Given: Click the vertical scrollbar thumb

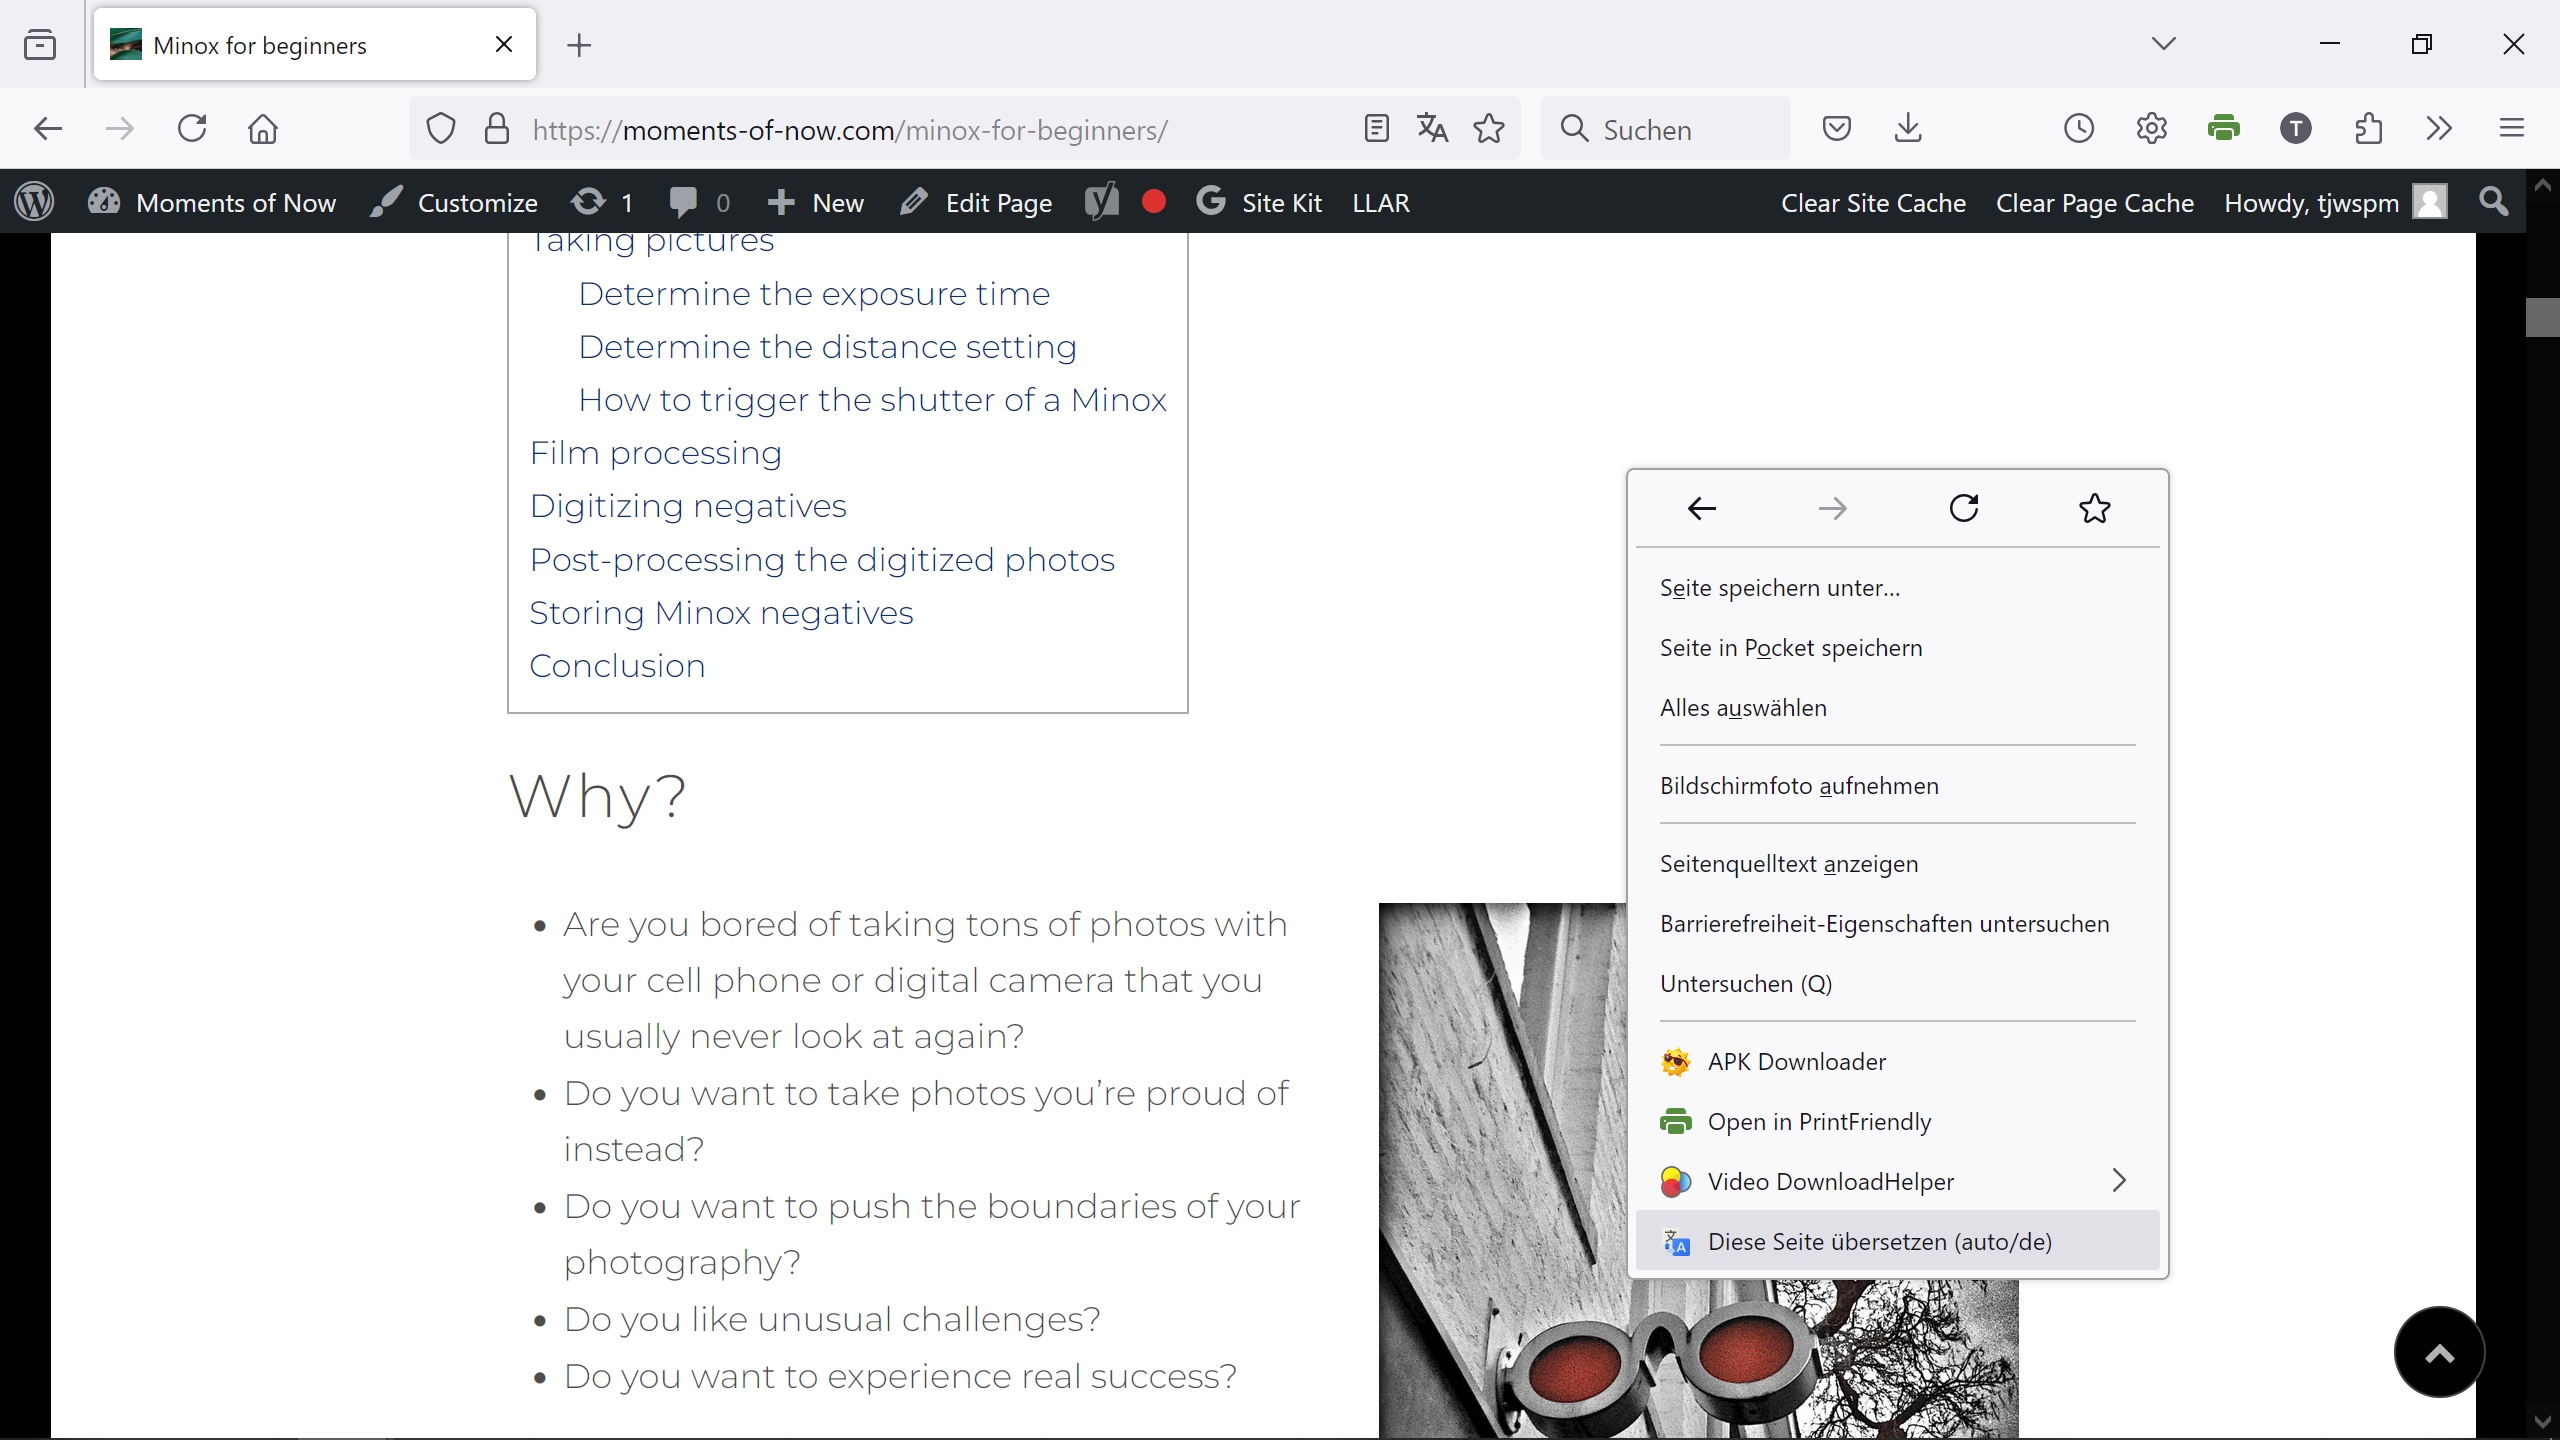Looking at the screenshot, I should (x=2541, y=317).
